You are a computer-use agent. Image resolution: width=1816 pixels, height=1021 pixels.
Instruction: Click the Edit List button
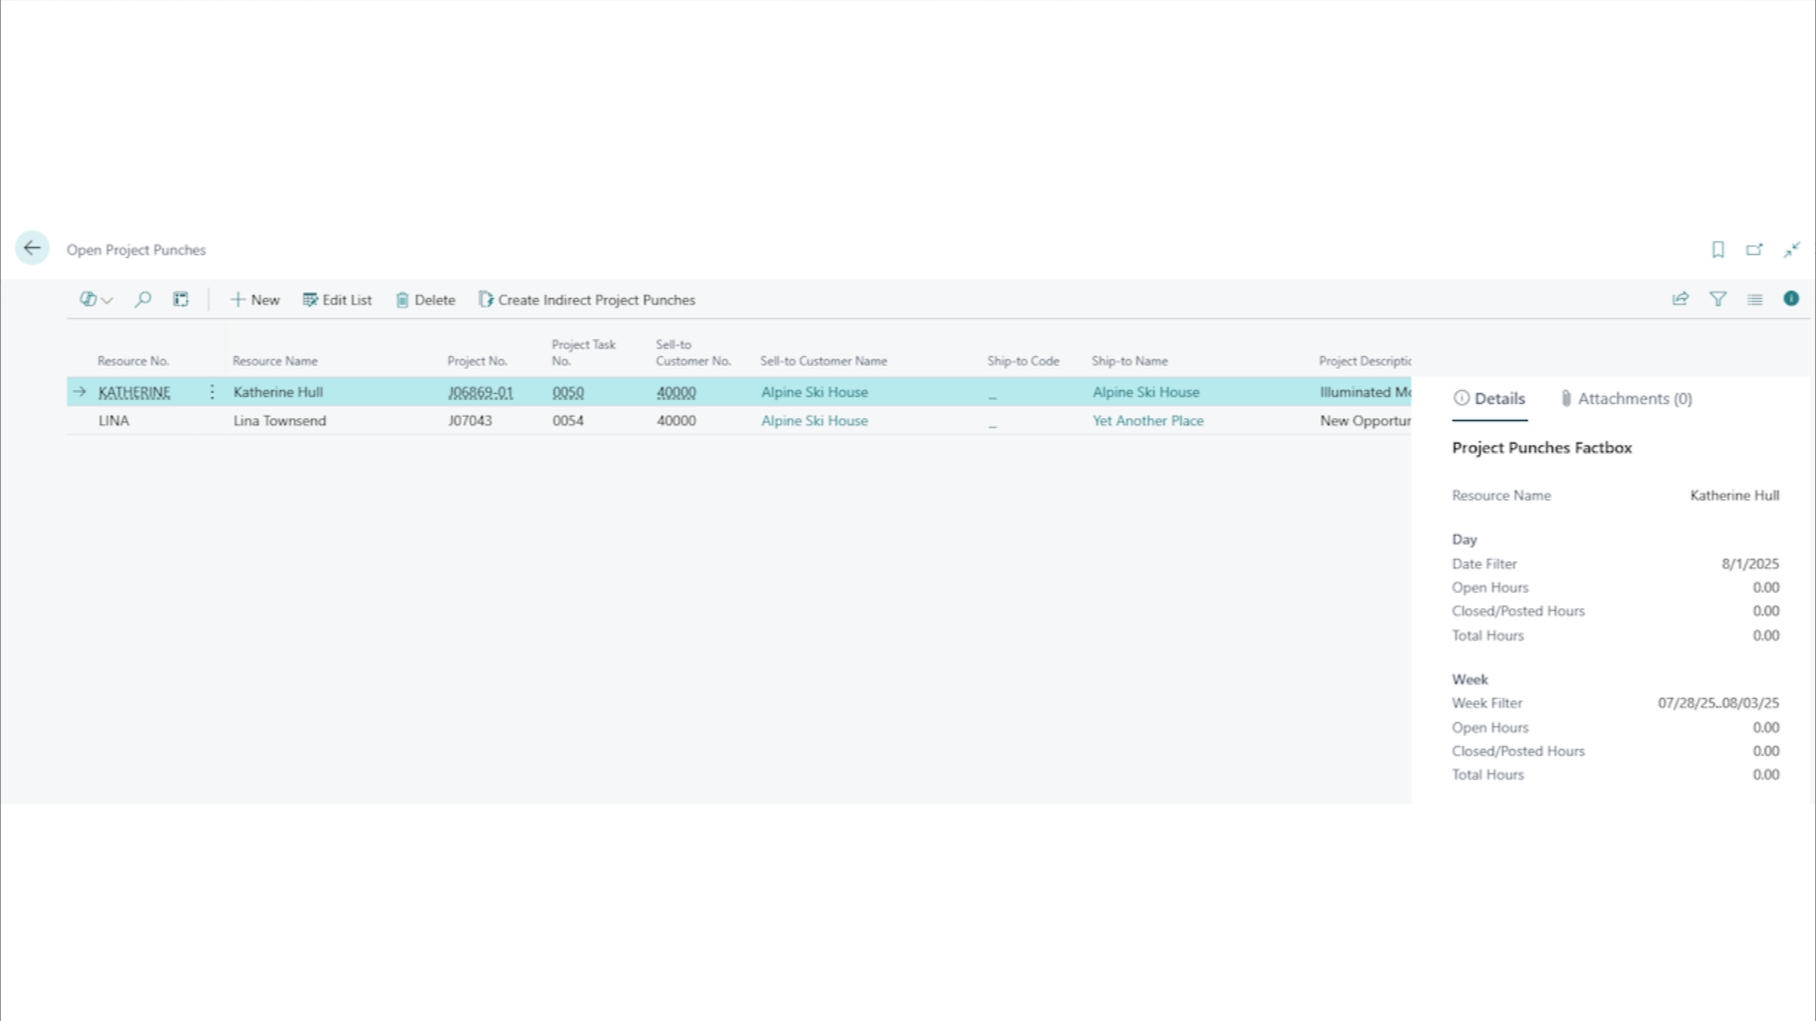[337, 299]
